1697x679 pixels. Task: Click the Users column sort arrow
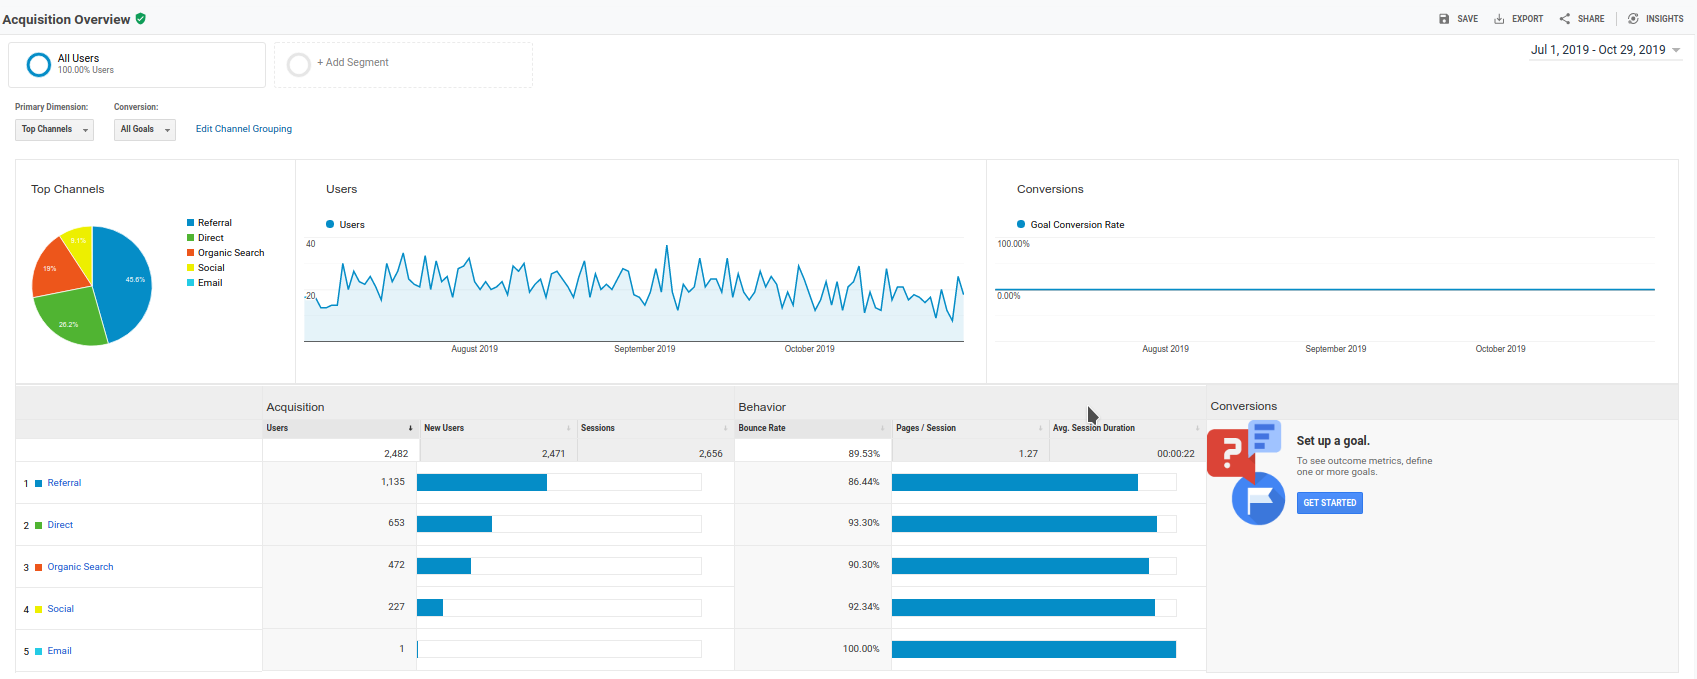410,428
